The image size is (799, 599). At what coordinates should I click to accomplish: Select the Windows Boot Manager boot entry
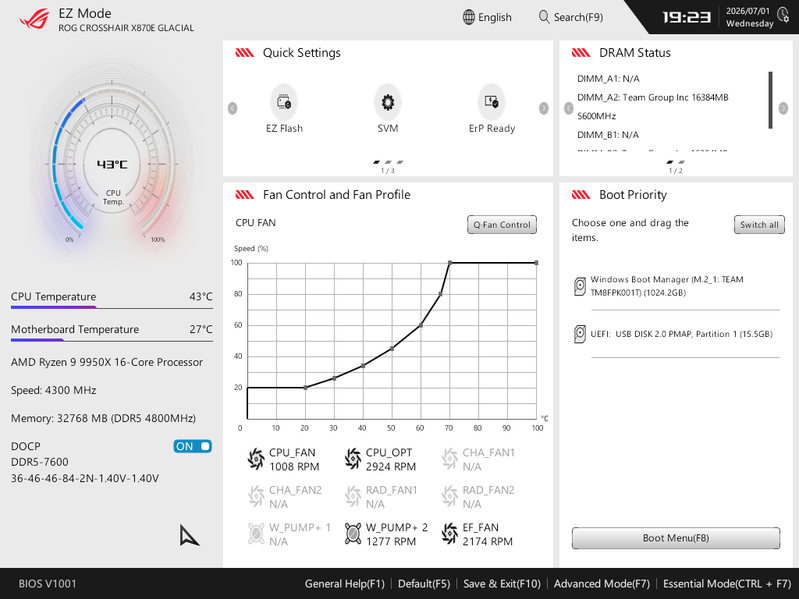point(676,286)
